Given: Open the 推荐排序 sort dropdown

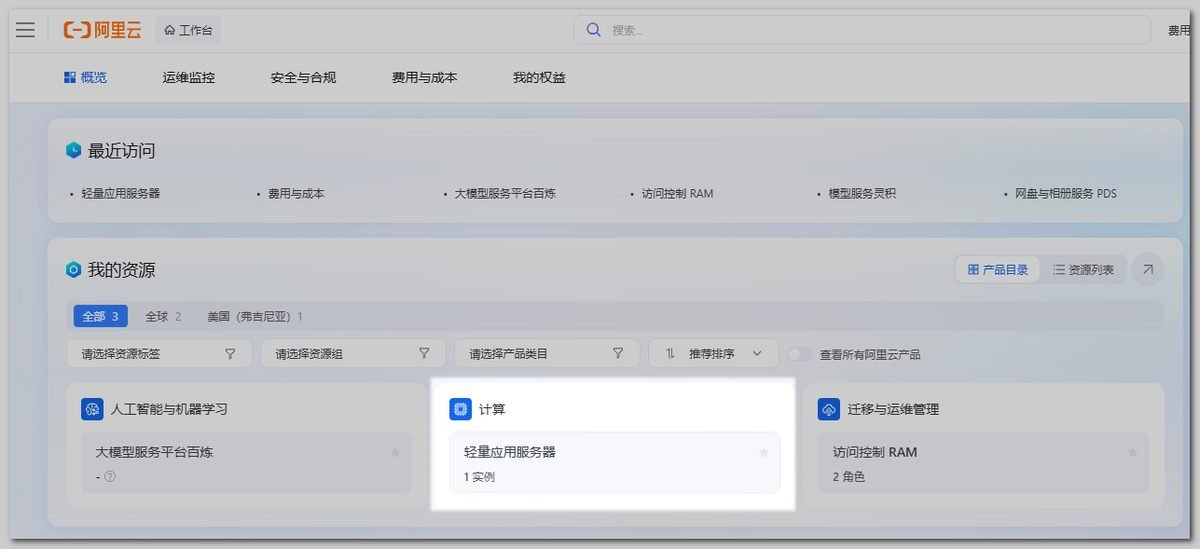Looking at the screenshot, I should [713, 353].
